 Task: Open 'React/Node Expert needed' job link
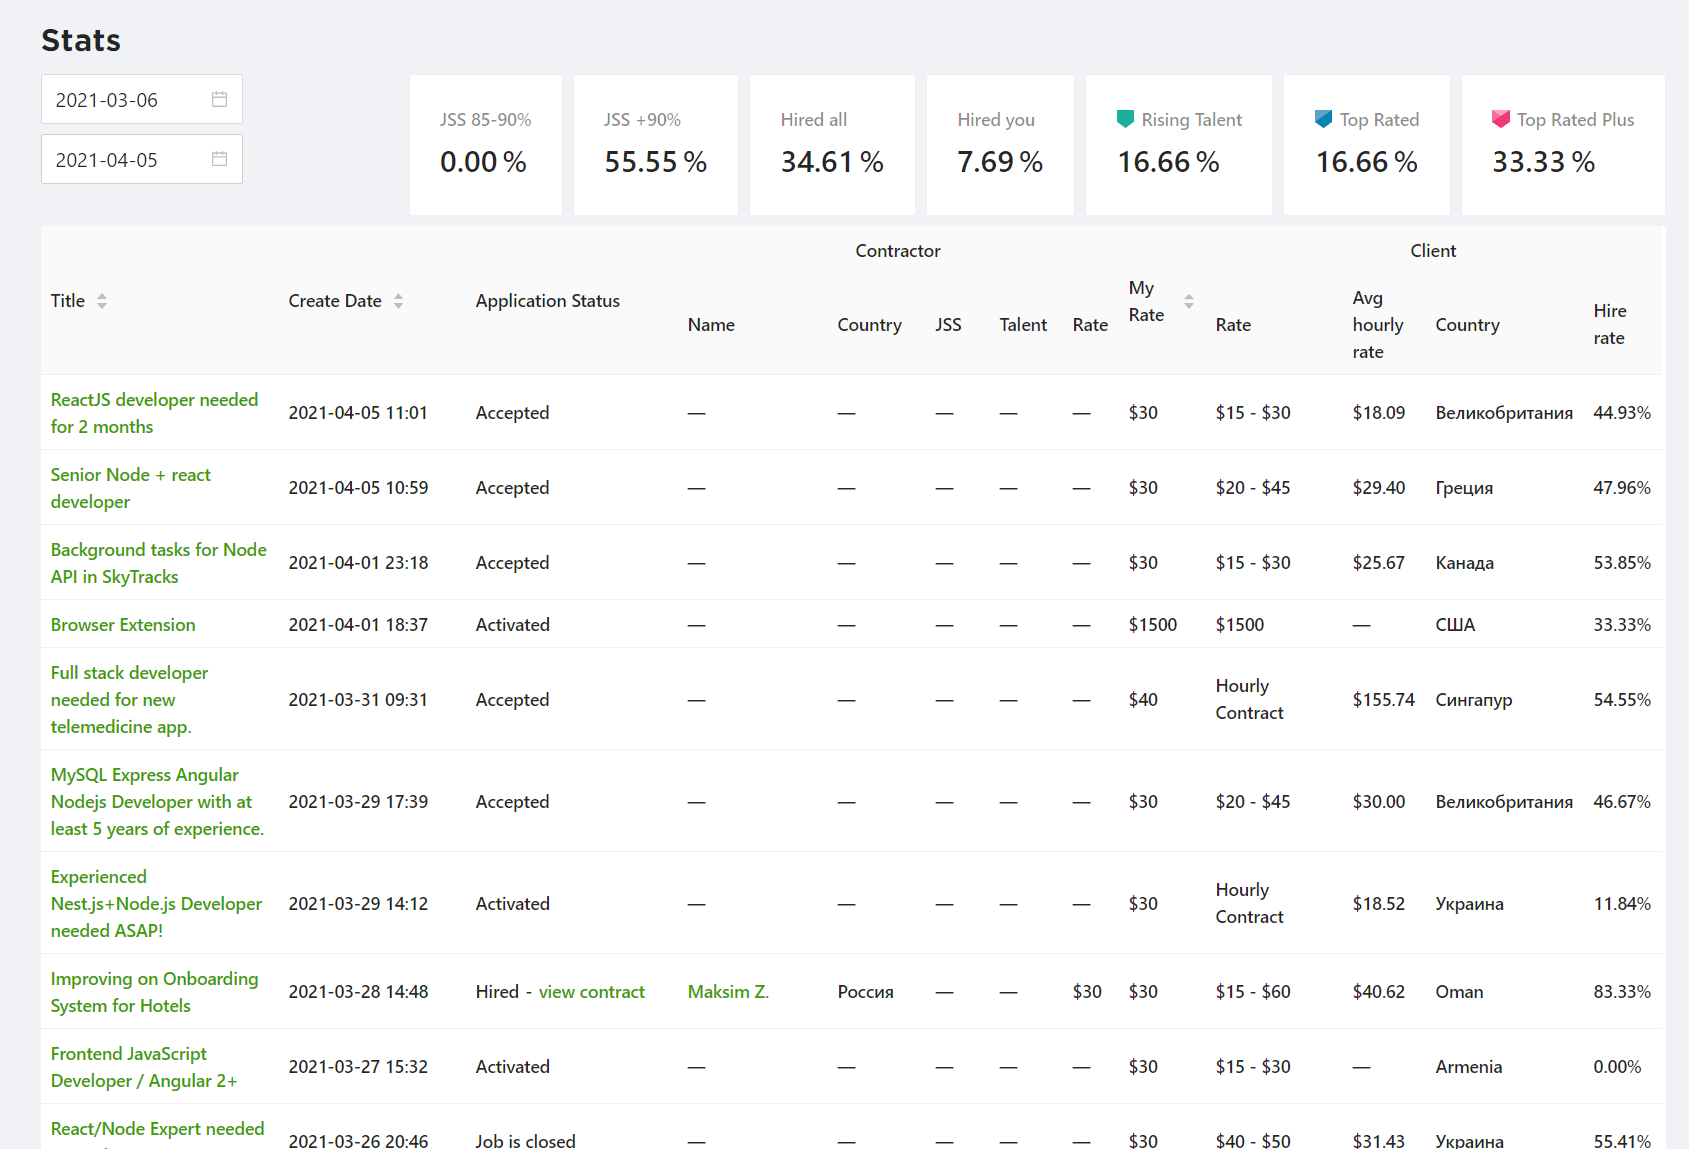[x=157, y=1129]
